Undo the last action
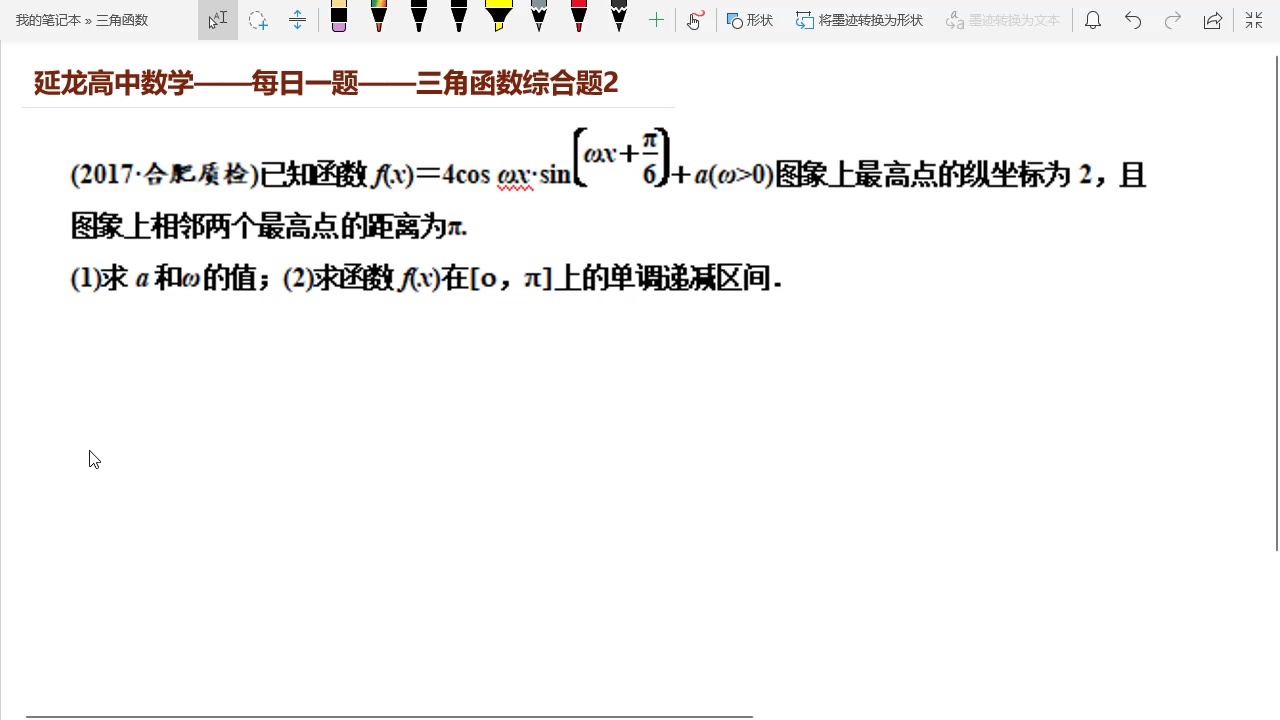The width and height of the screenshot is (1280, 720). tap(1133, 20)
